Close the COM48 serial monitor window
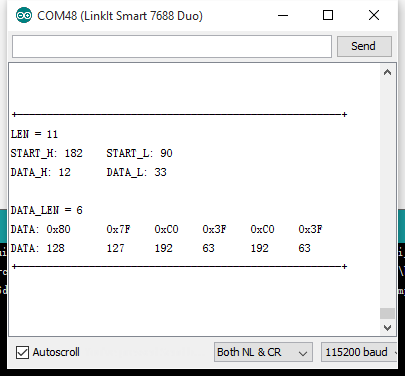This screenshot has width=405, height=376. [x=374, y=15]
